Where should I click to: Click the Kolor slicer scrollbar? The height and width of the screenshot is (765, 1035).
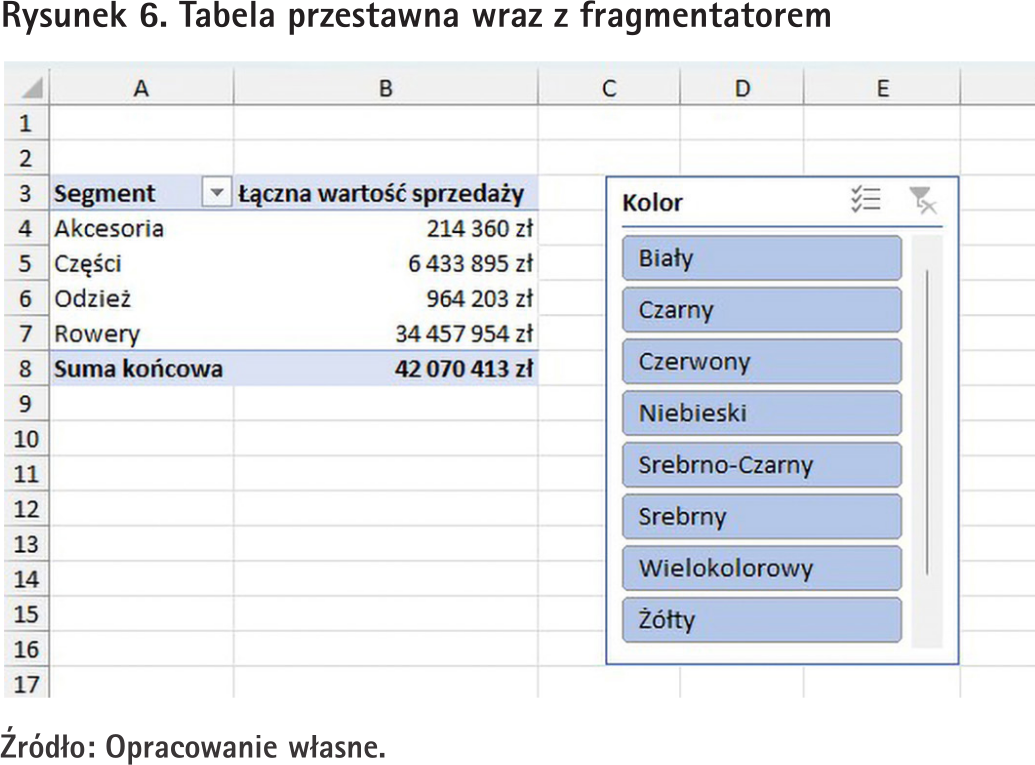(x=928, y=420)
